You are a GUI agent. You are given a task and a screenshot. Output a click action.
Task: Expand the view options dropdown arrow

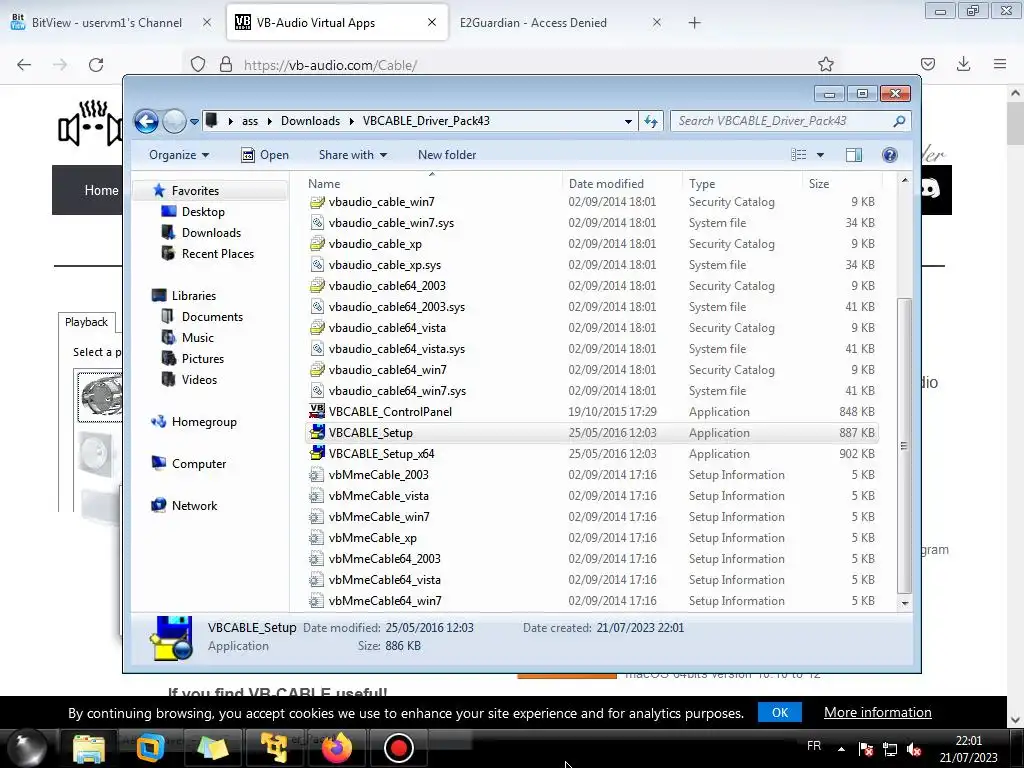point(820,155)
